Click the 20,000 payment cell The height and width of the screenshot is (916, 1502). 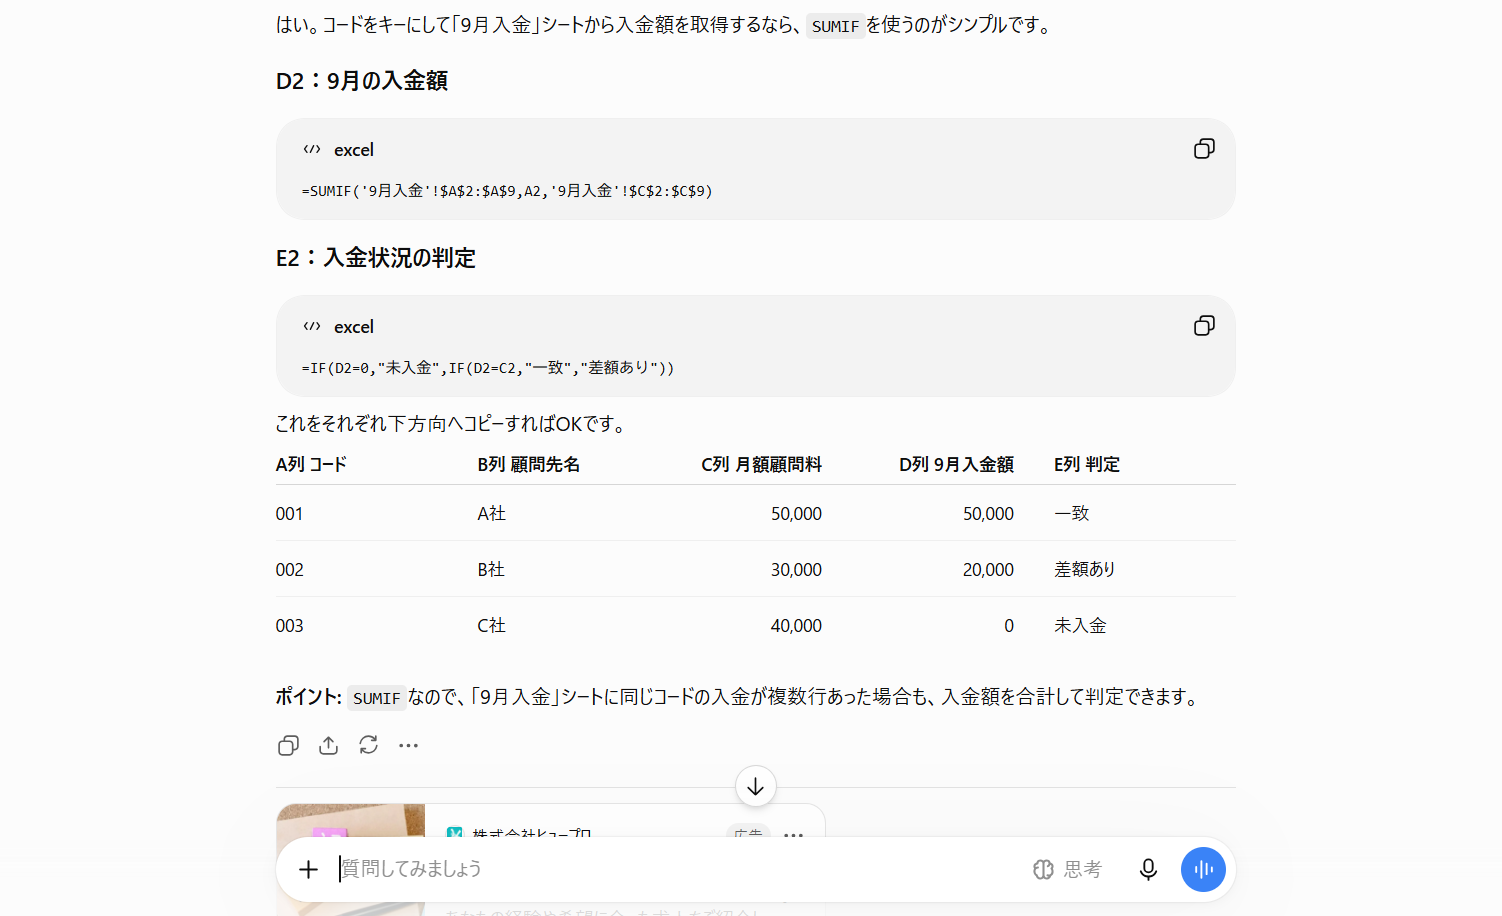tap(988, 569)
